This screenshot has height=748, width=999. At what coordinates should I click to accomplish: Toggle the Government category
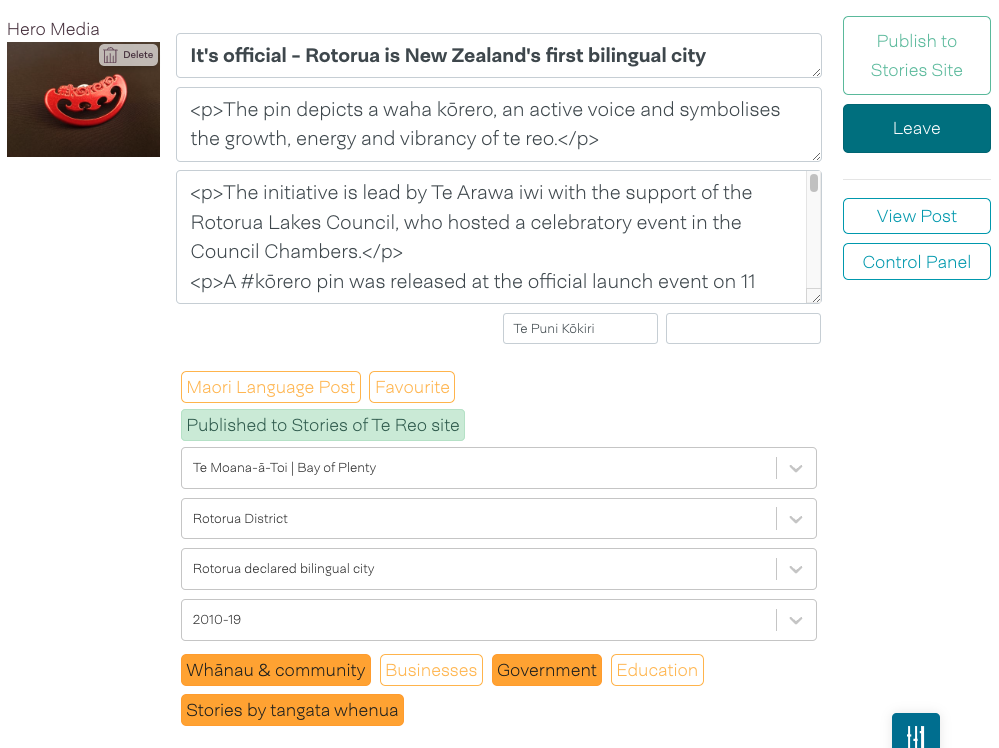click(547, 670)
